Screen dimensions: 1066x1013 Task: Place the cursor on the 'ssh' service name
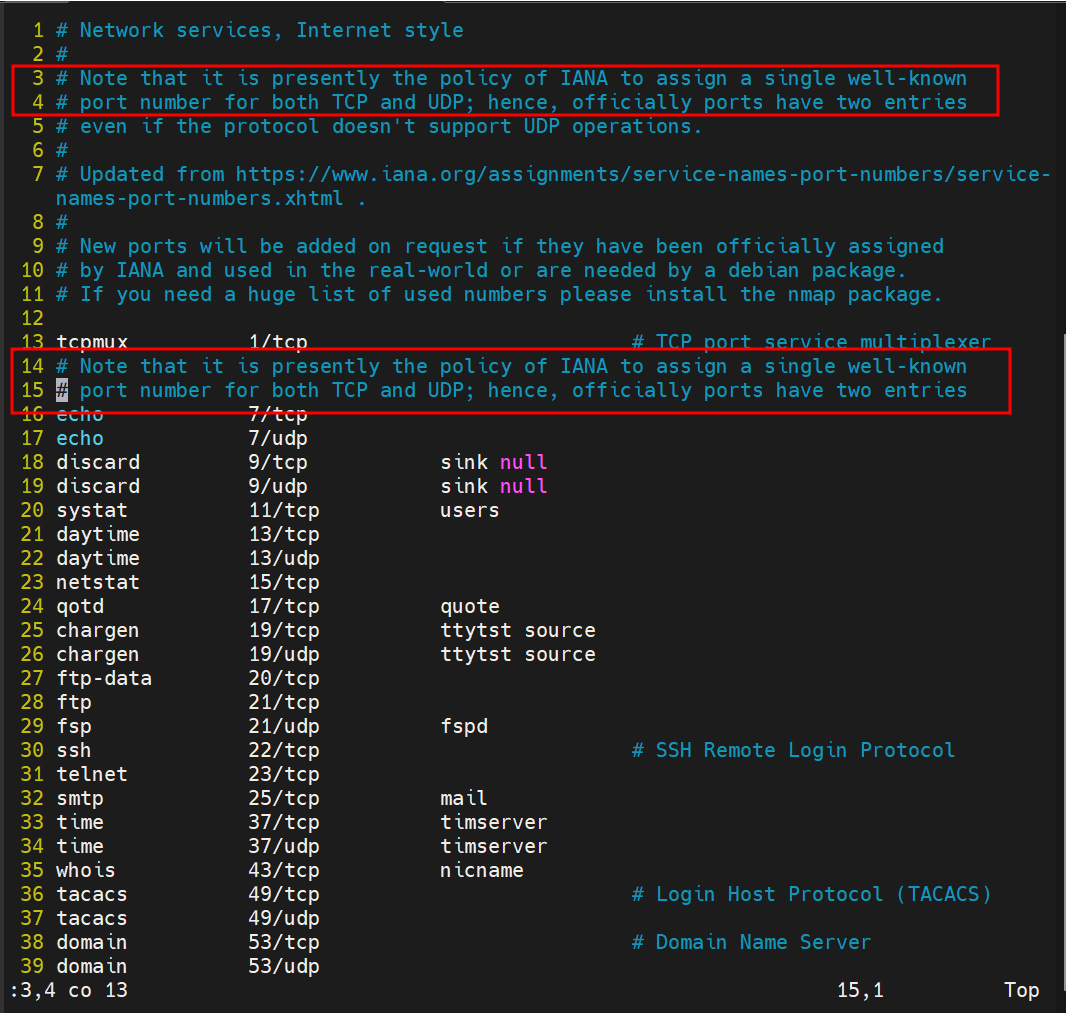73,750
